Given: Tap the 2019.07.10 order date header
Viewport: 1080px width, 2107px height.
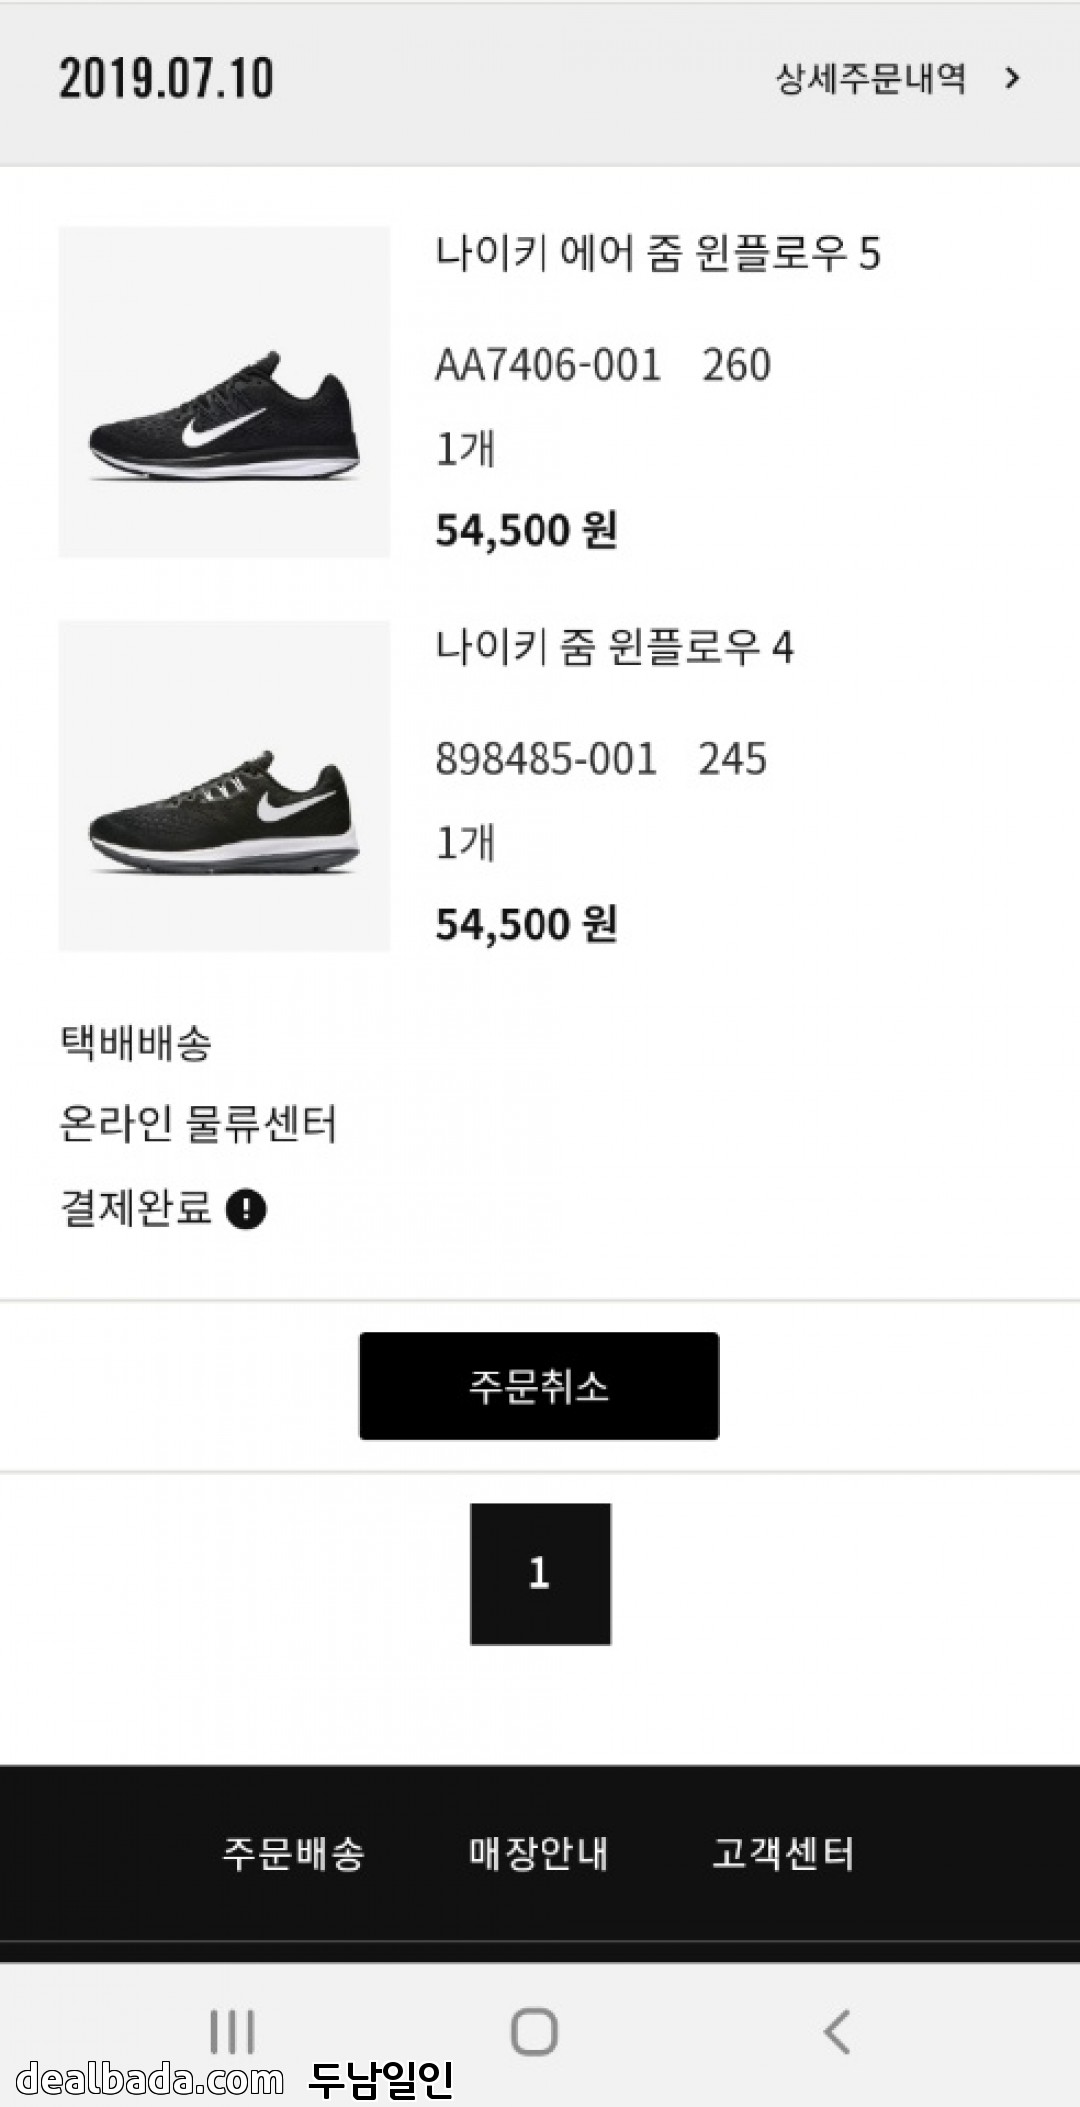Looking at the screenshot, I should tap(166, 78).
